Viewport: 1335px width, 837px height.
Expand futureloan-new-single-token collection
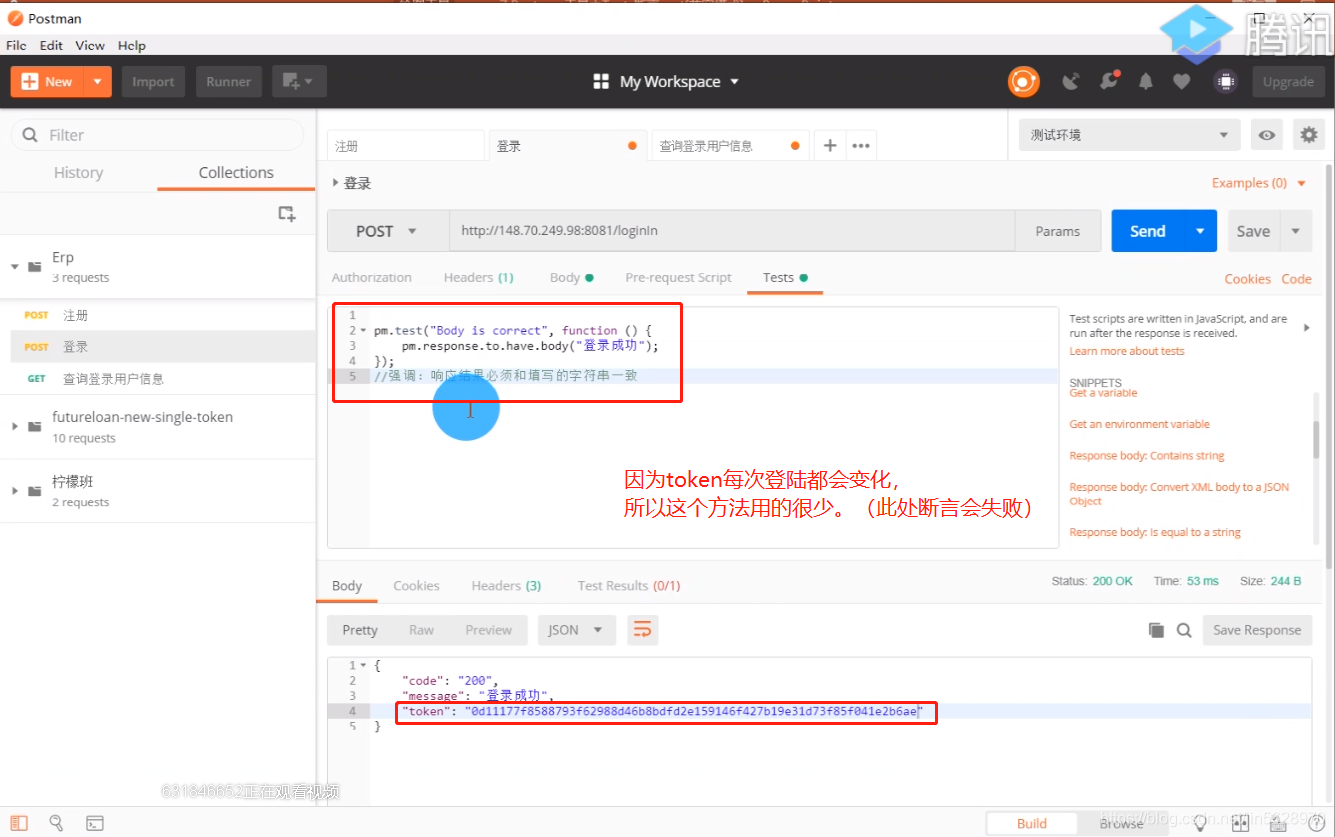pos(14,427)
